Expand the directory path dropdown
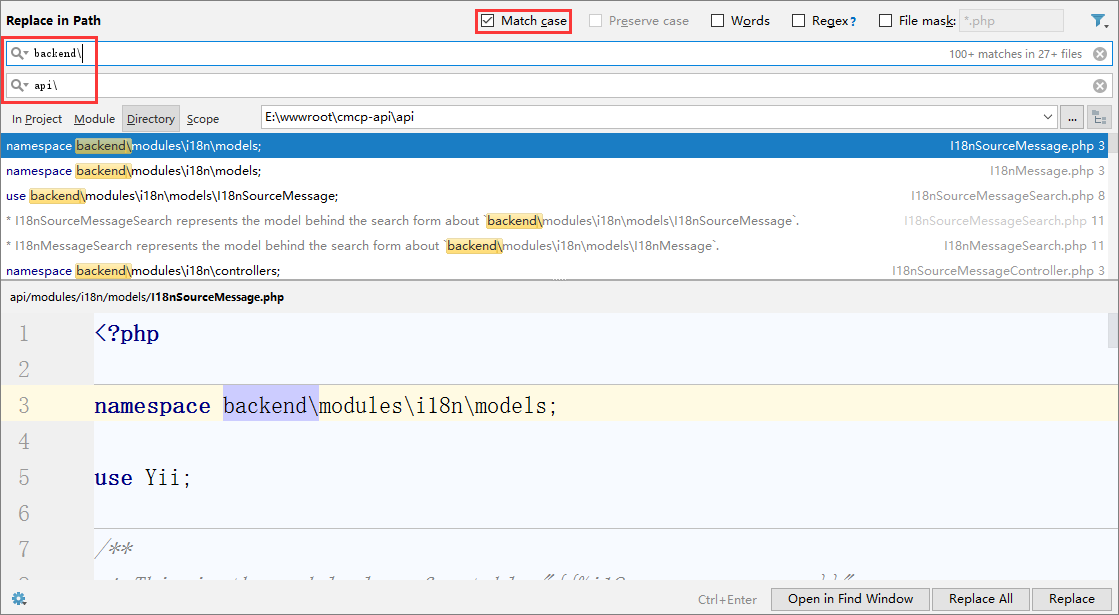 pyautogui.click(x=1047, y=117)
